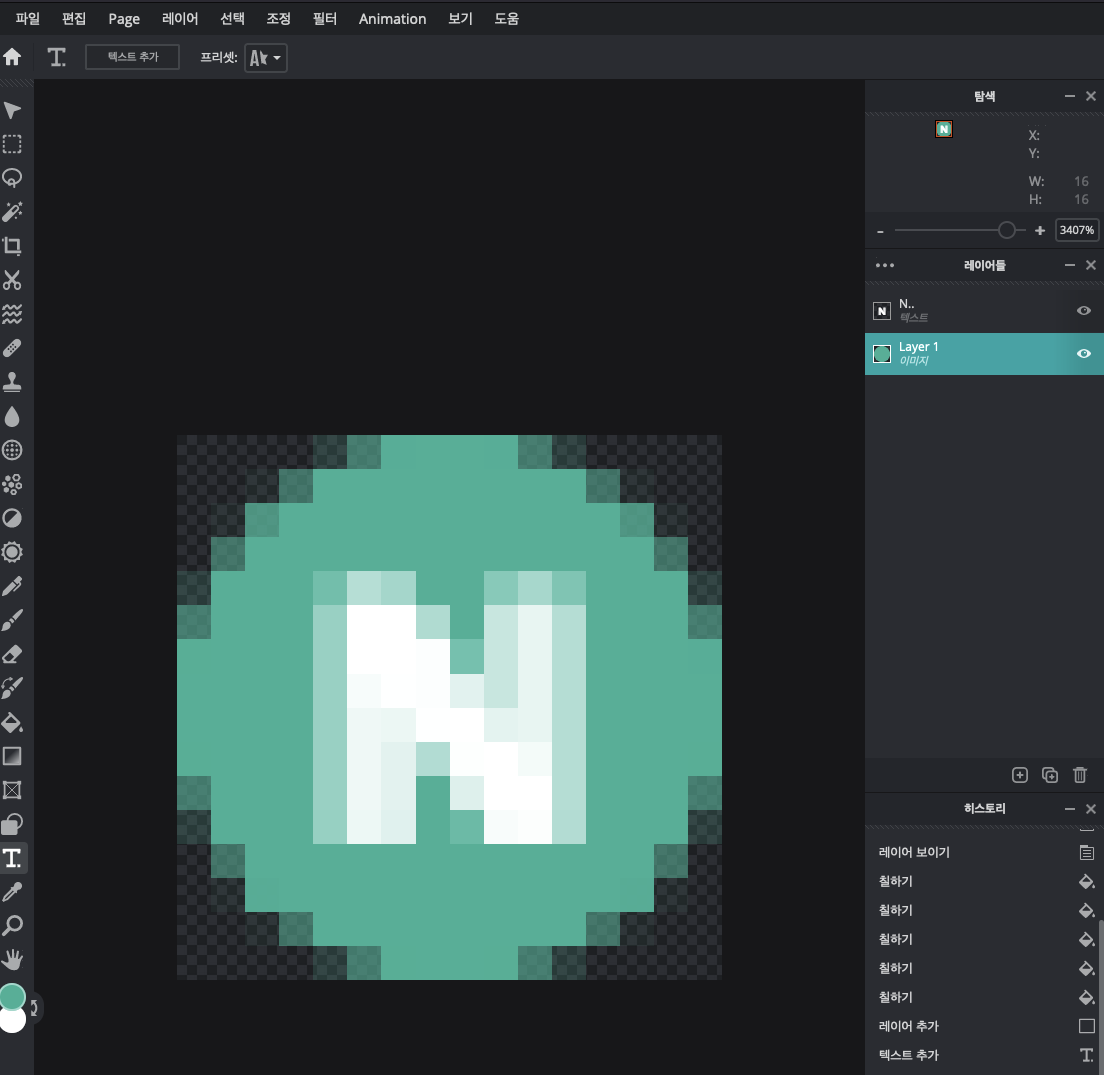
Task: Select the Marquee selection tool
Action: [x=12, y=144]
